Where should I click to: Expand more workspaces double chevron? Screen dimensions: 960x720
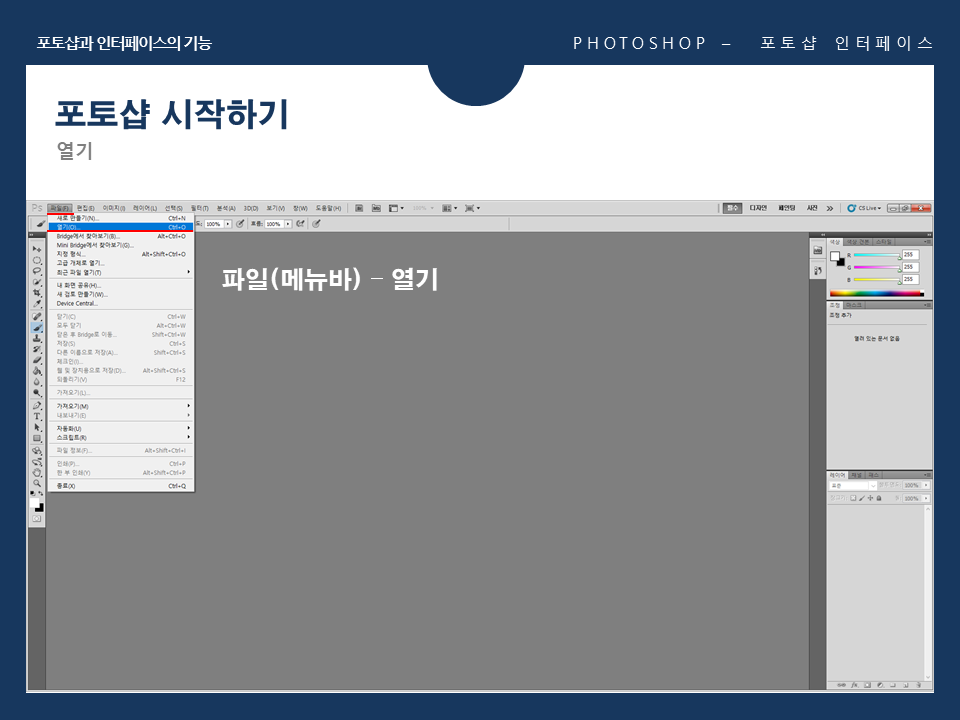tap(830, 208)
